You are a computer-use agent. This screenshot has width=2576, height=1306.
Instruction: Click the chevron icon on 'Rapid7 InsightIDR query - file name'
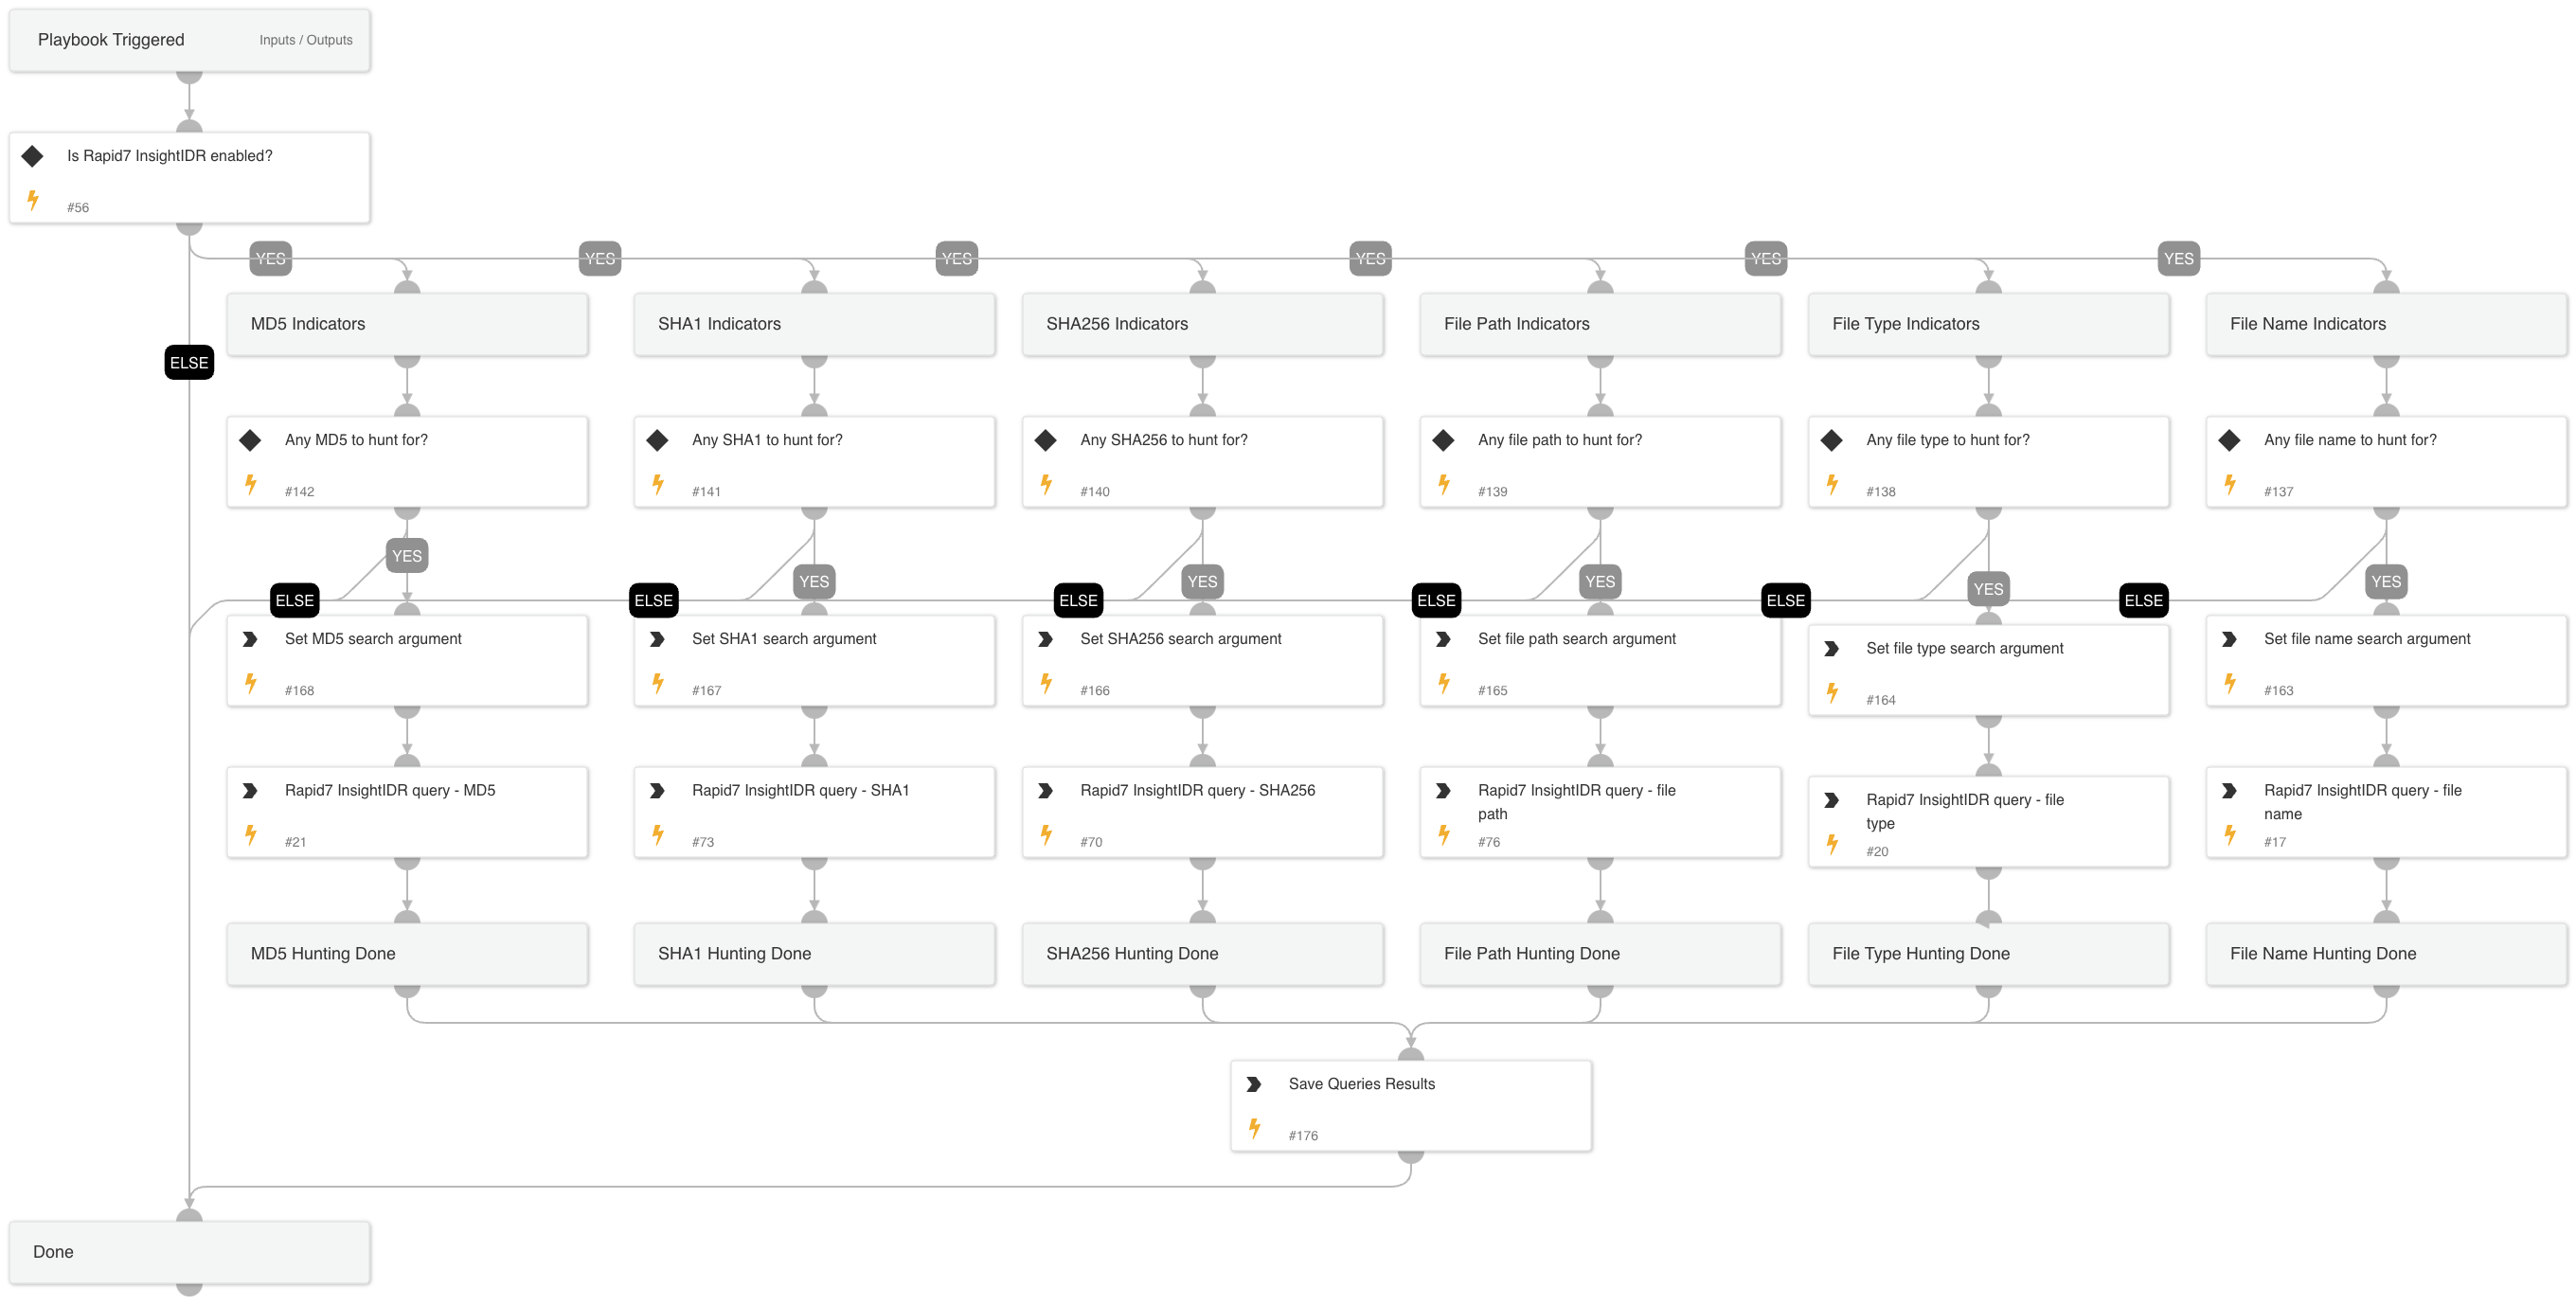[2231, 790]
